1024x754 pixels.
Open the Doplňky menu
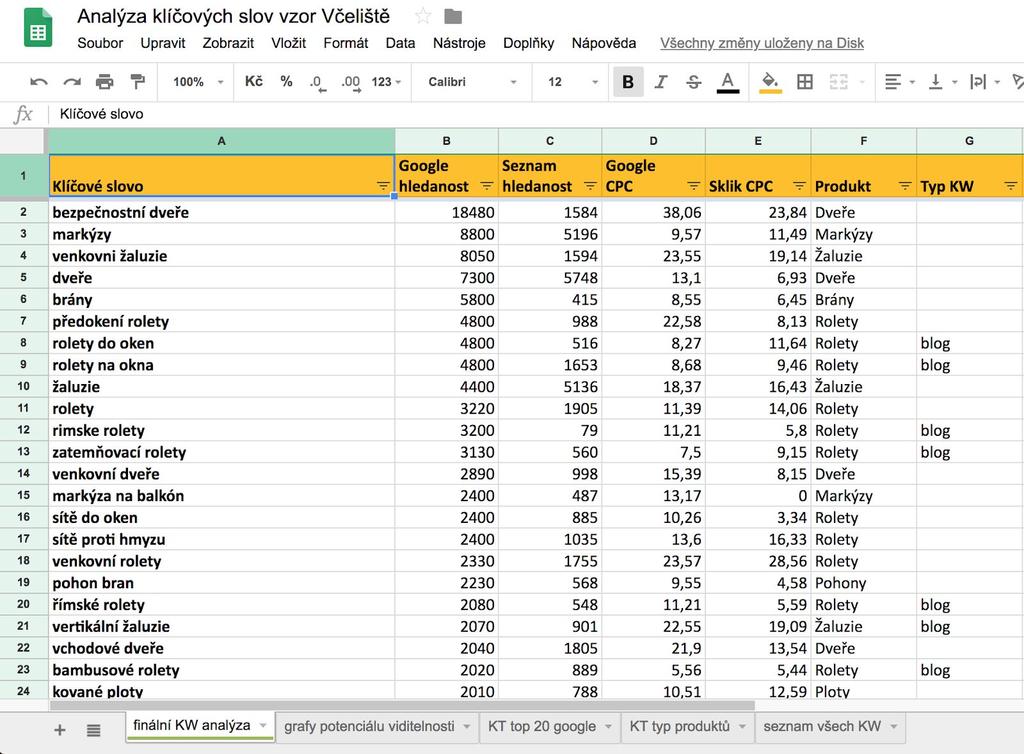pos(528,43)
